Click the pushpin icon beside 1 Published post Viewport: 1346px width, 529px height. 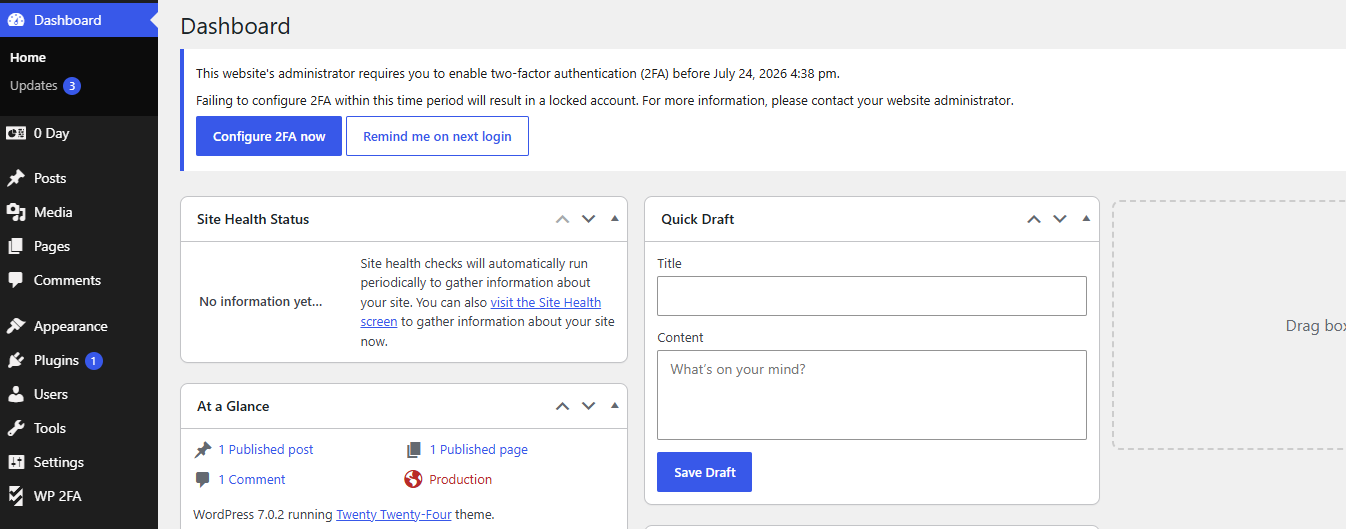point(203,450)
